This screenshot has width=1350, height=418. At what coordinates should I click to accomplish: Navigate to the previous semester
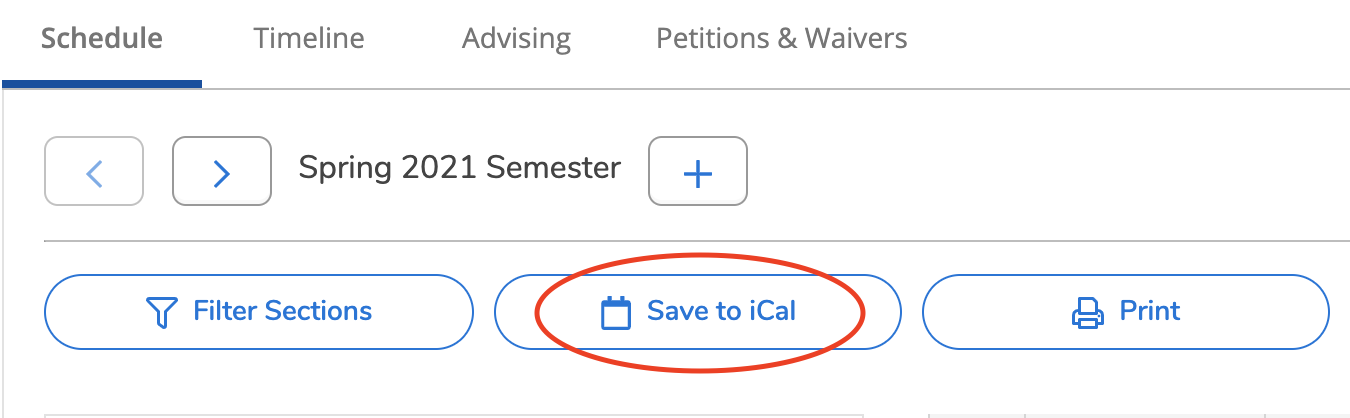(x=94, y=172)
